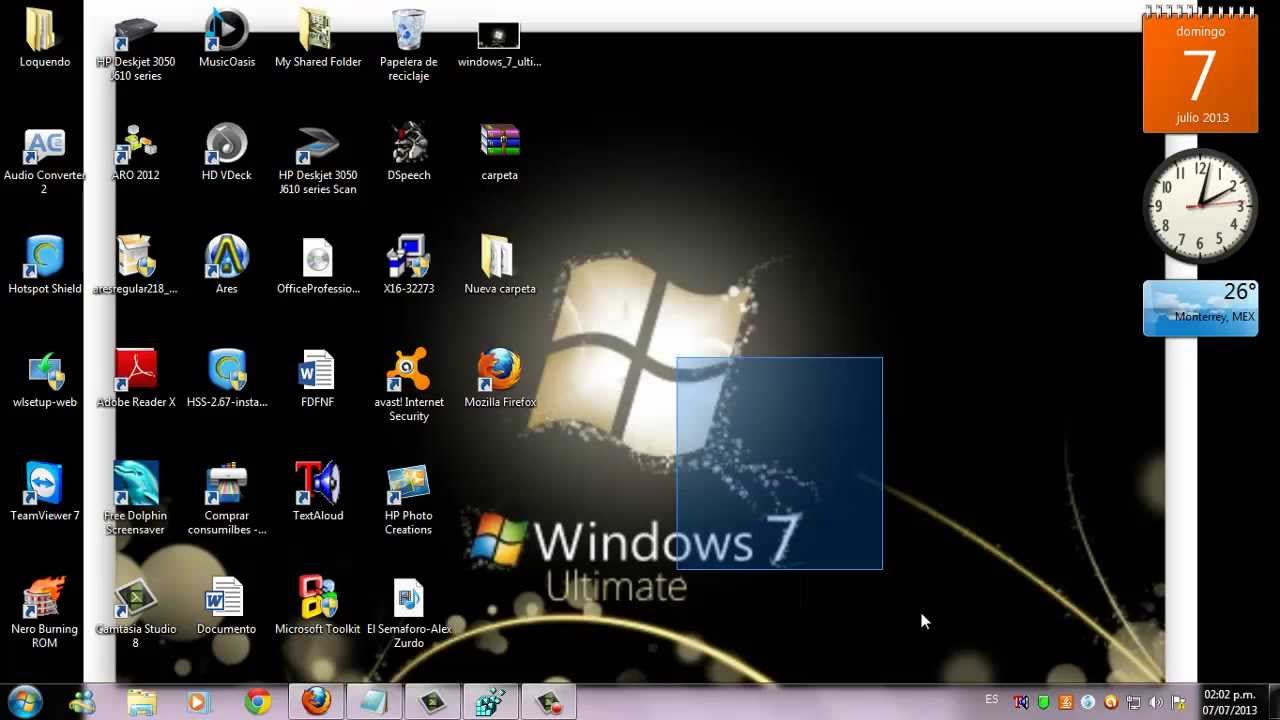The width and height of the screenshot is (1280, 720).
Task: Select the Documento Word file
Action: 227,606
